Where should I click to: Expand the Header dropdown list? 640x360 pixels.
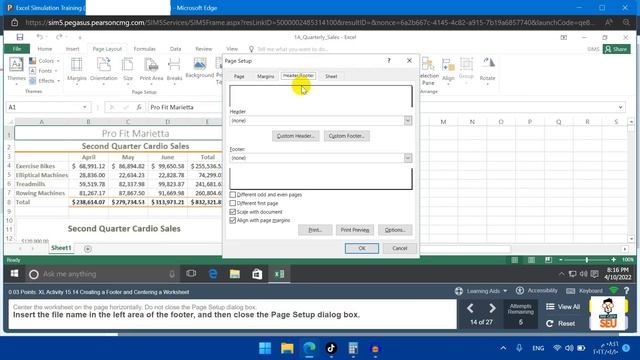[408, 120]
